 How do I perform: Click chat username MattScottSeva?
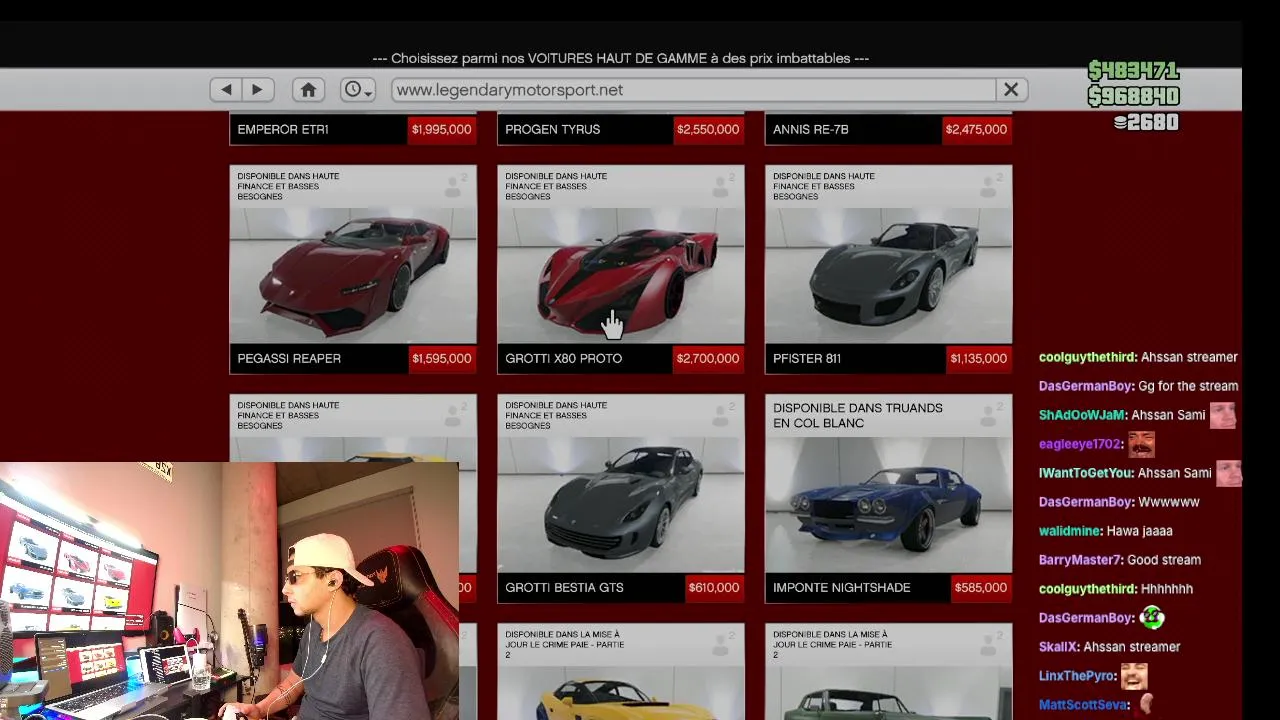1084,705
